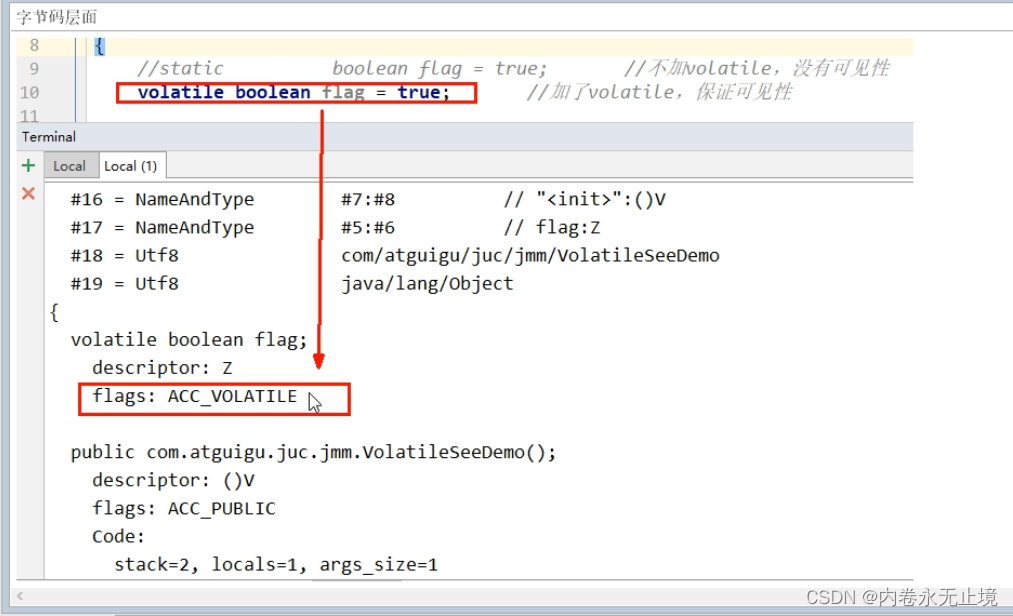Click 'public com.atguigu.juc.jmm.VolatileSeeDemo();' line

click(313, 452)
